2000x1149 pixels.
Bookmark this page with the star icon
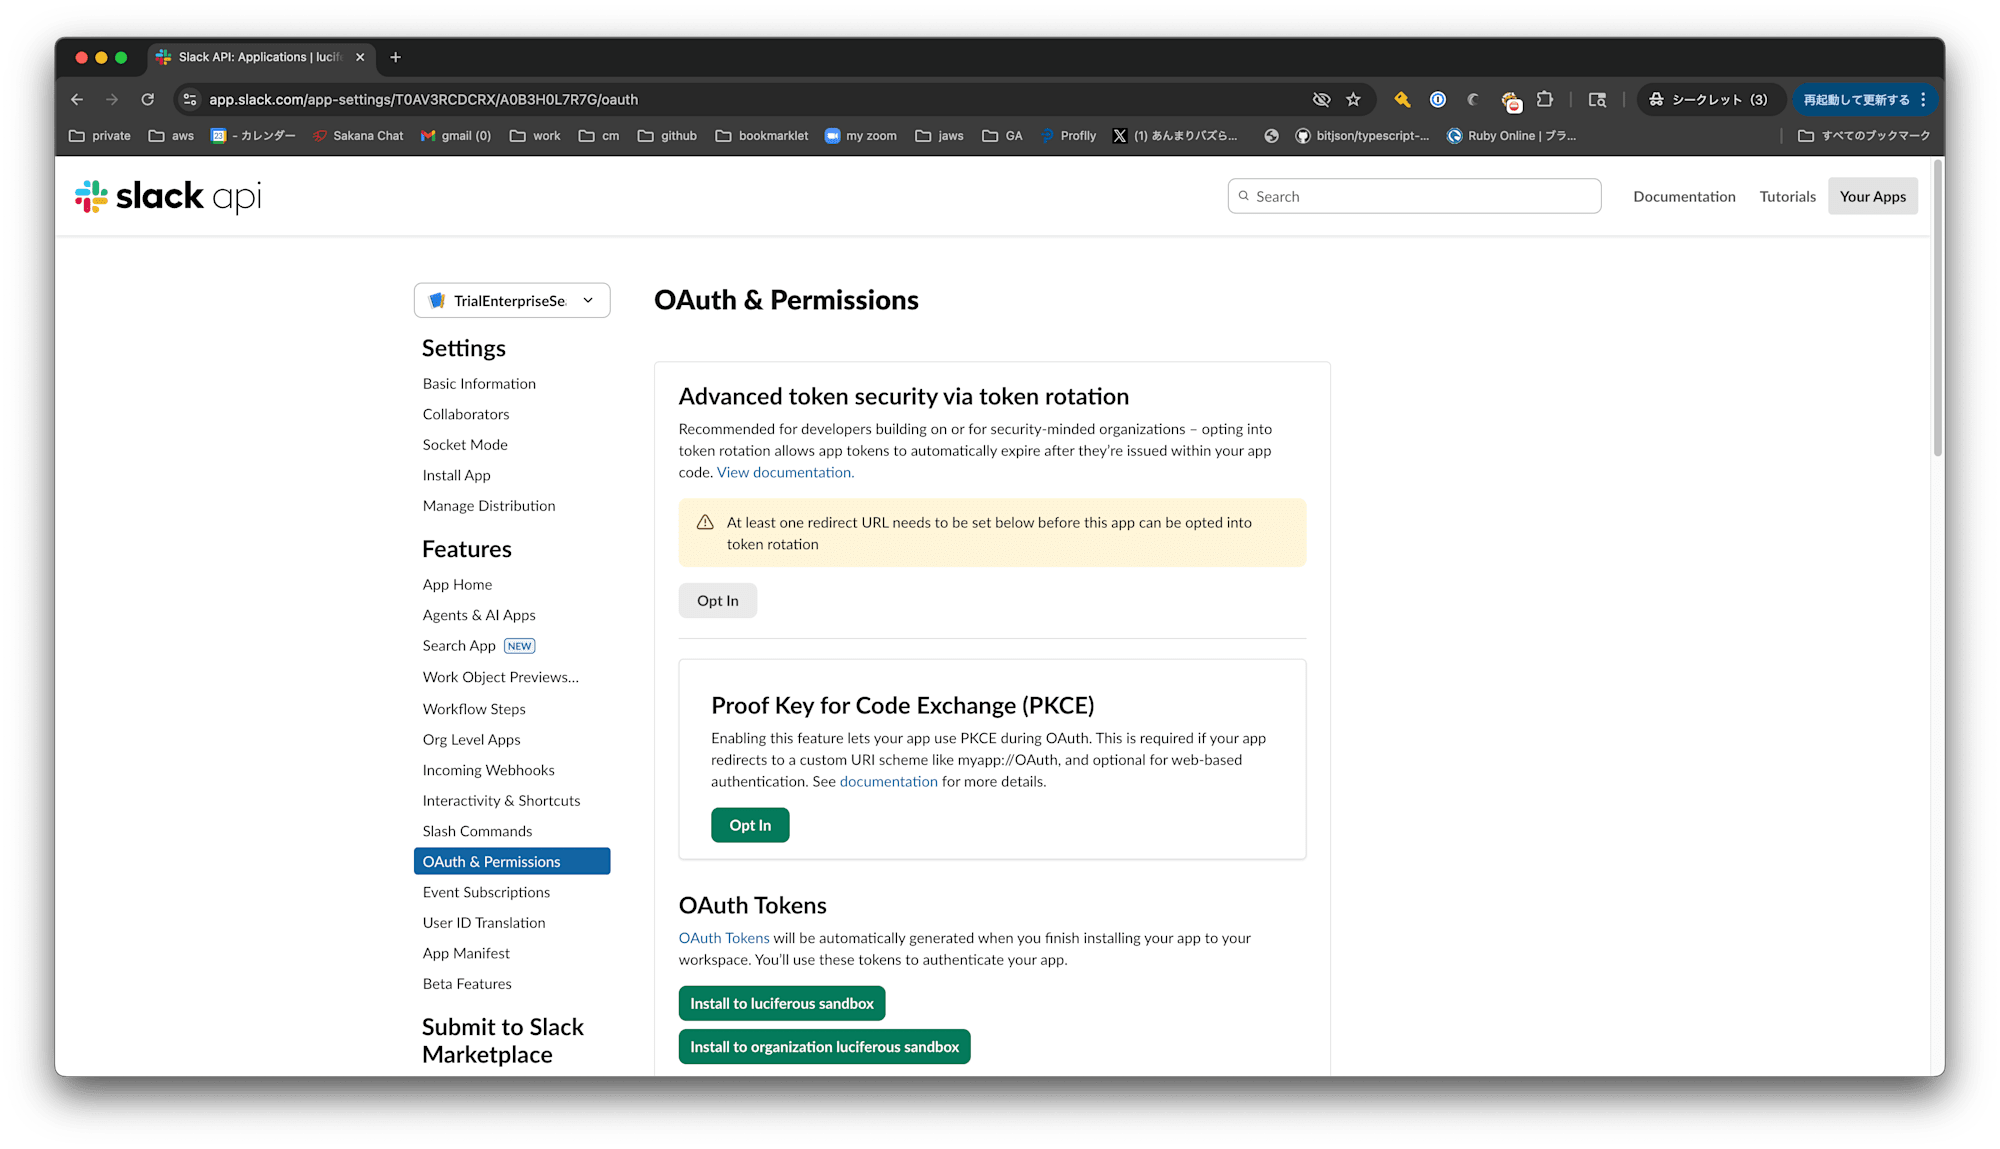pyautogui.click(x=1354, y=99)
